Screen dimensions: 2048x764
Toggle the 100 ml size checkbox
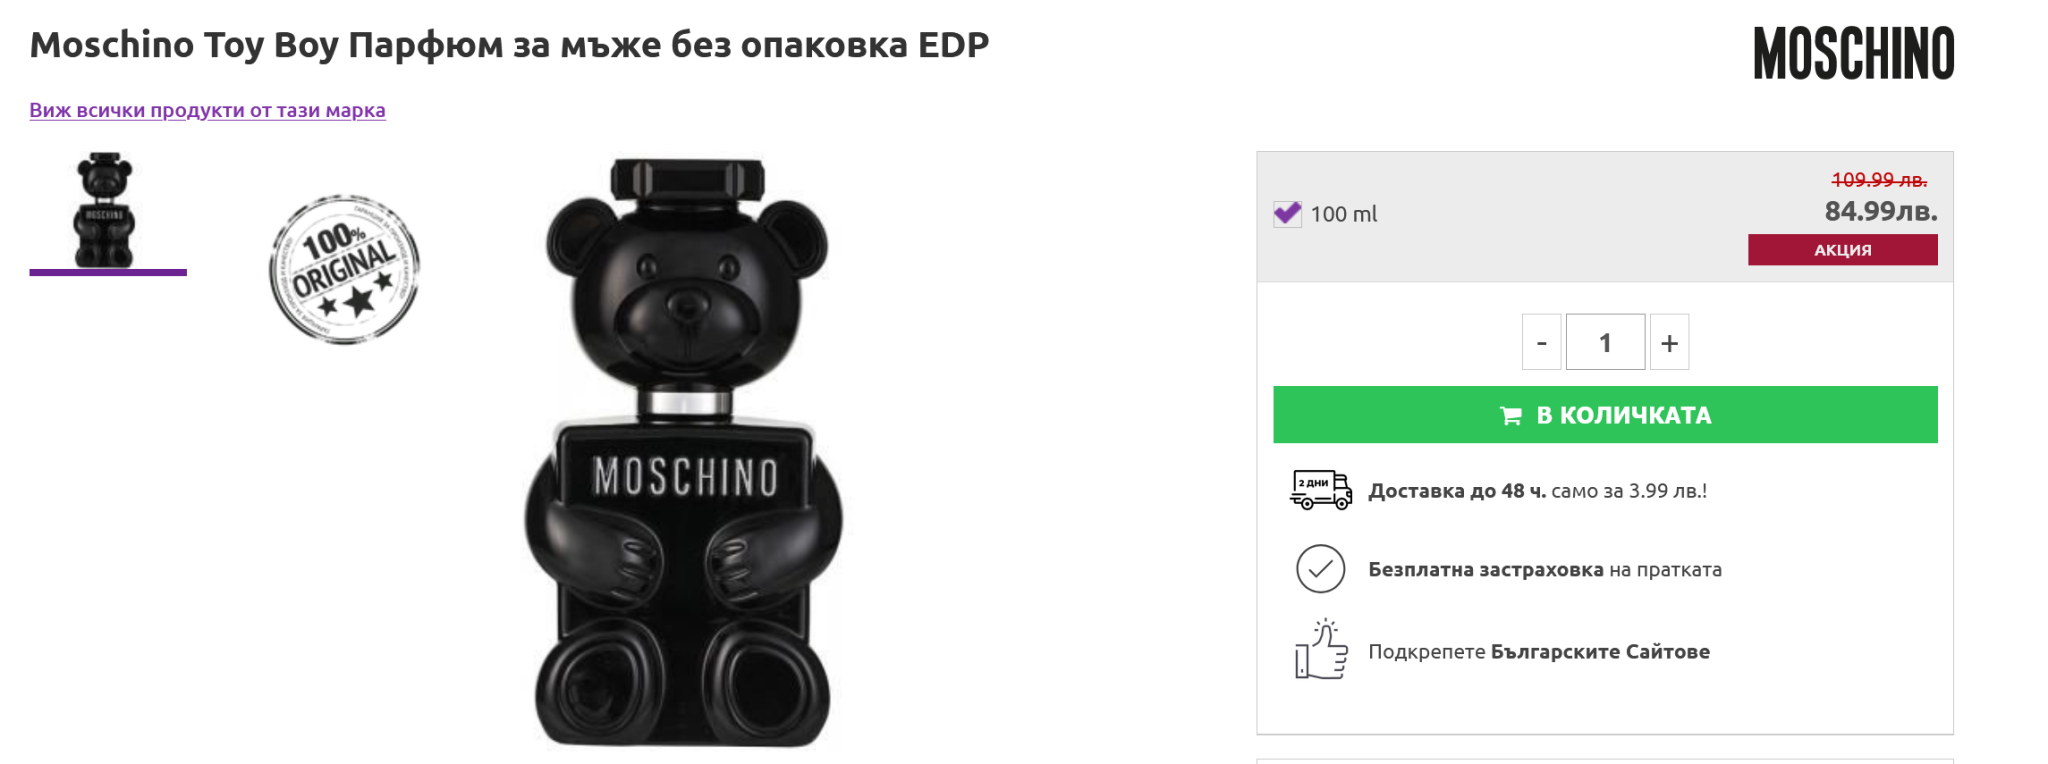(x=1287, y=214)
